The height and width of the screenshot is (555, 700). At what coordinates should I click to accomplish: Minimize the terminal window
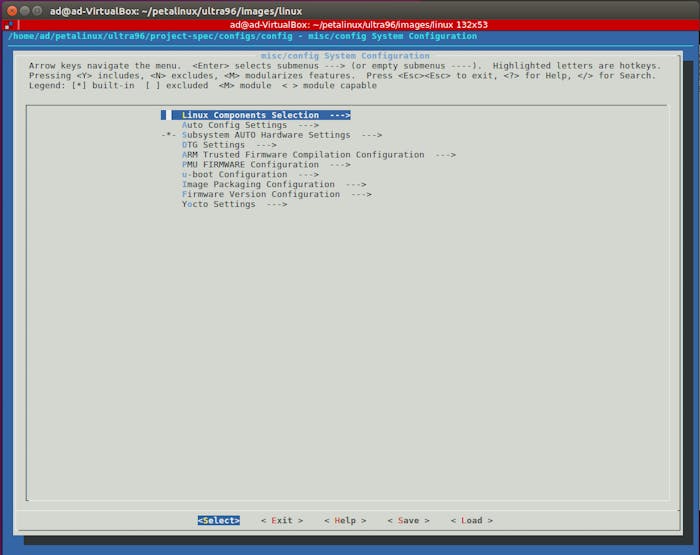pyautogui.click(x=25, y=10)
